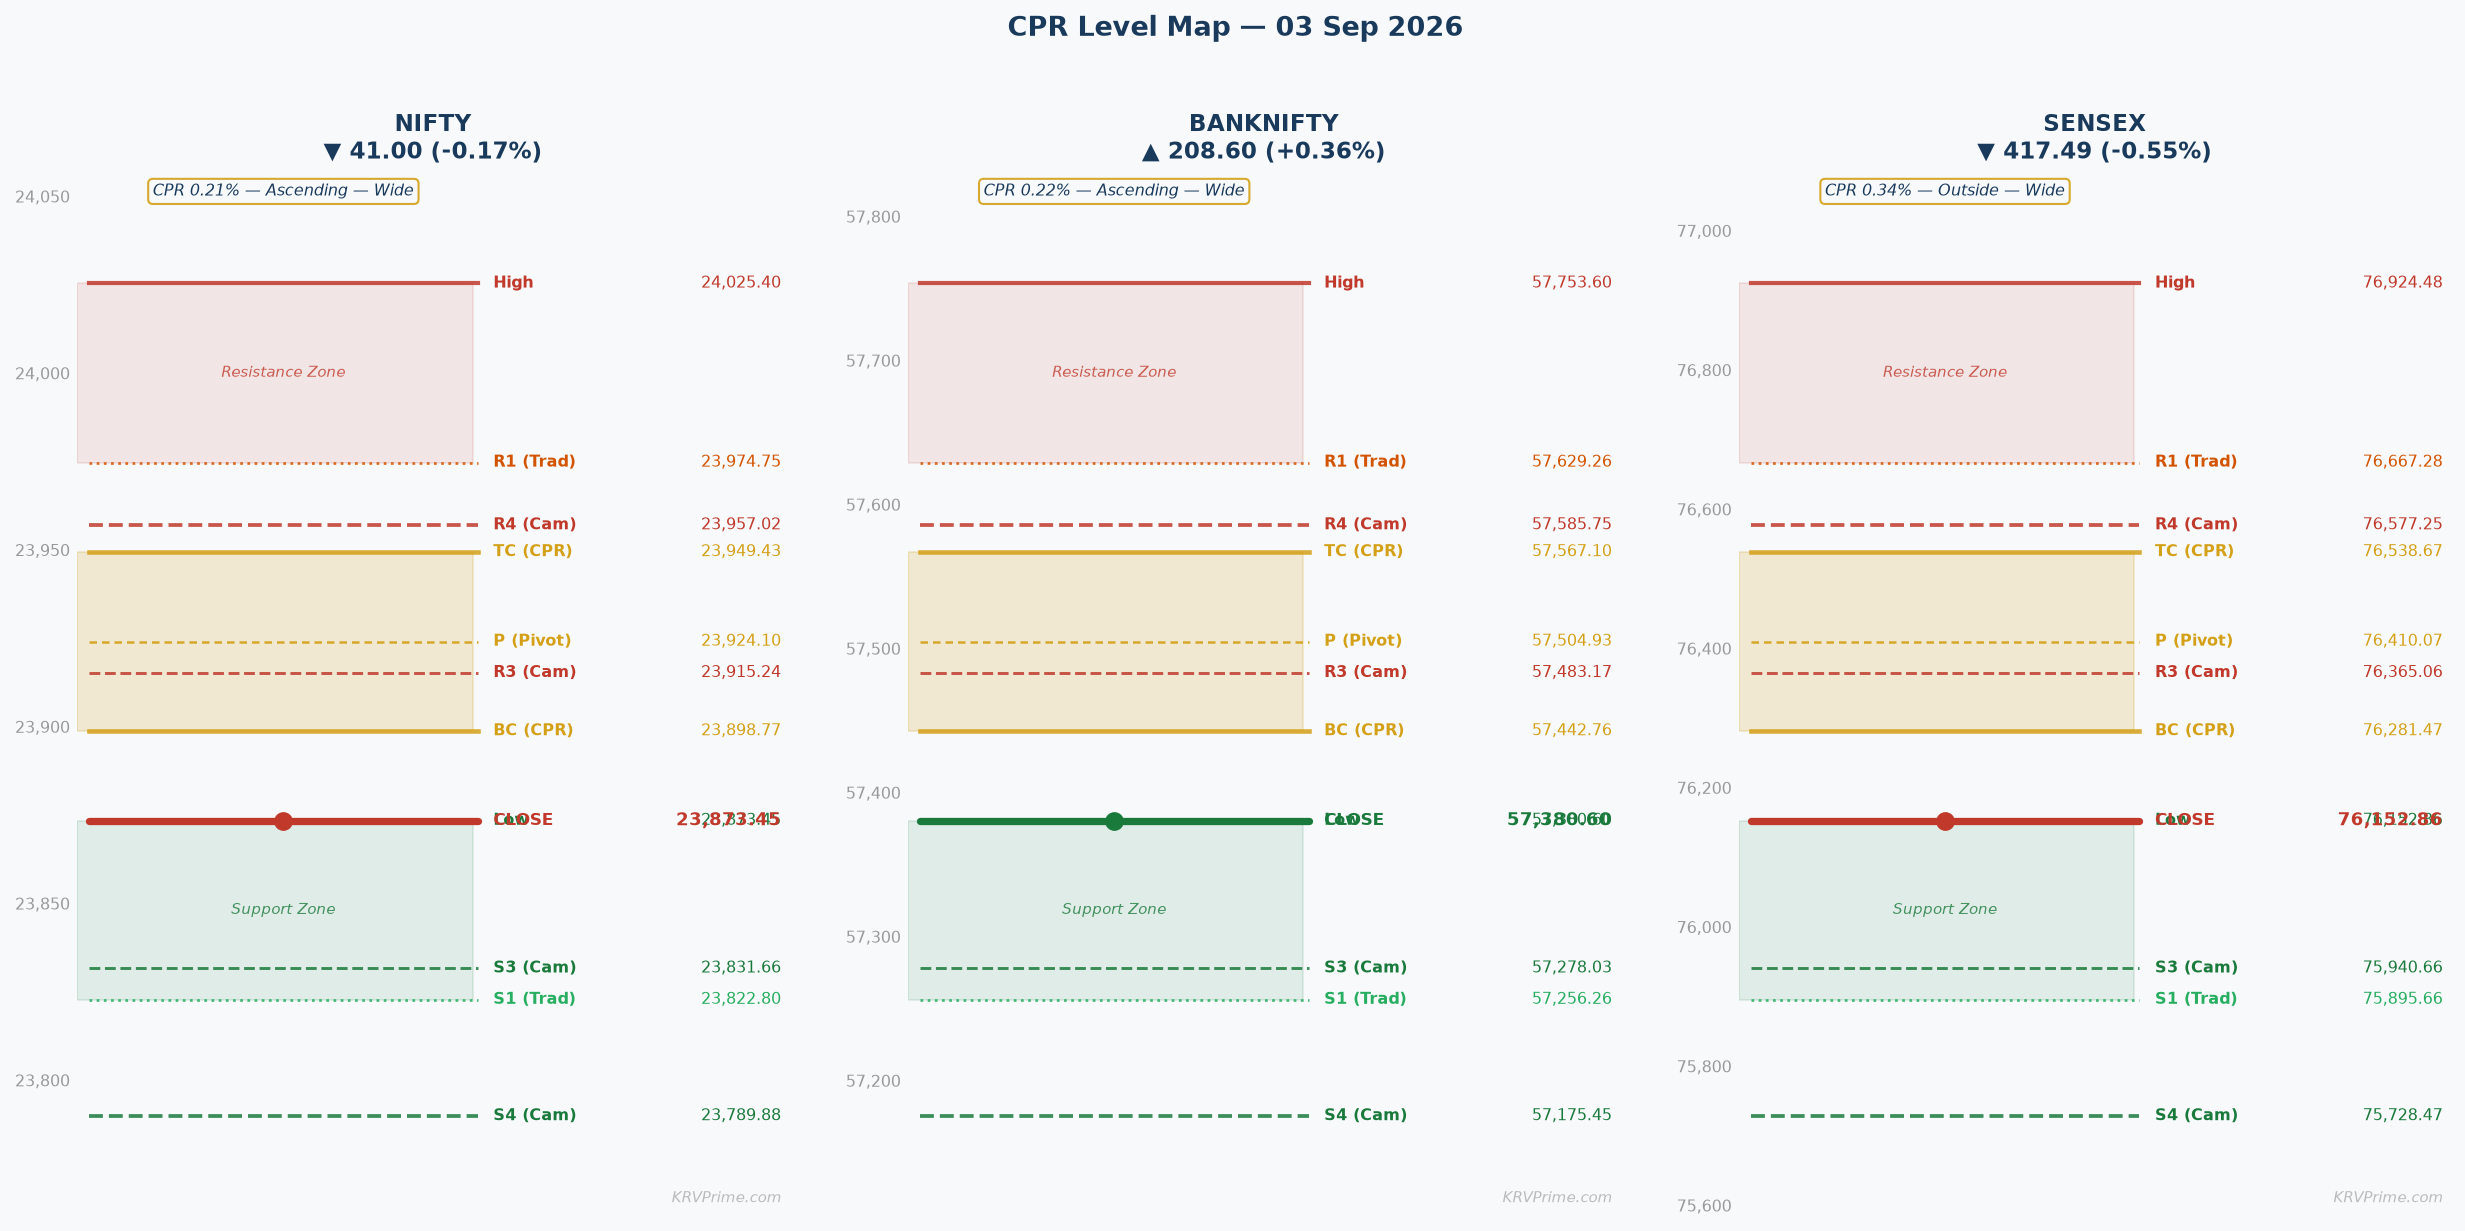Screen dimensions: 2465x1231
Task: Click the SENSEX High value 76,924.48
Action: click(x=2403, y=283)
